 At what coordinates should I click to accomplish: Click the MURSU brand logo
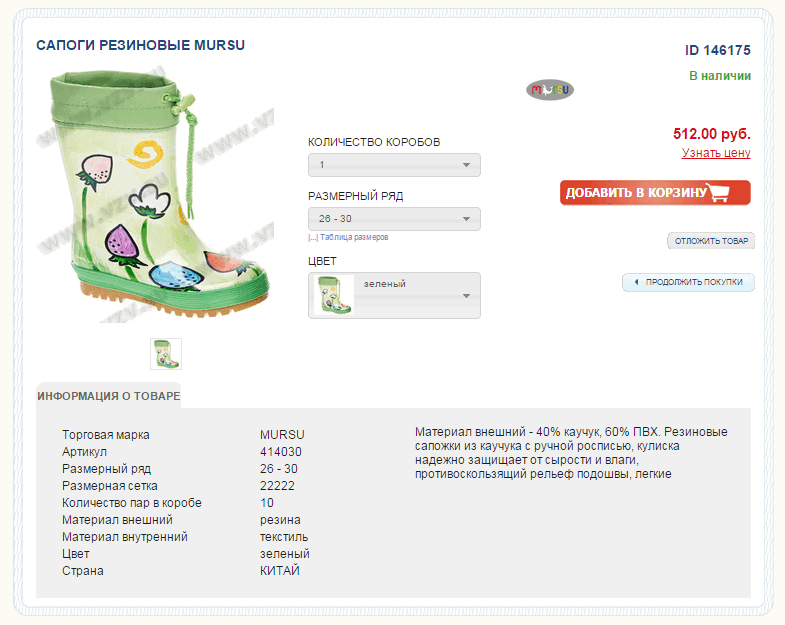pyautogui.click(x=550, y=90)
